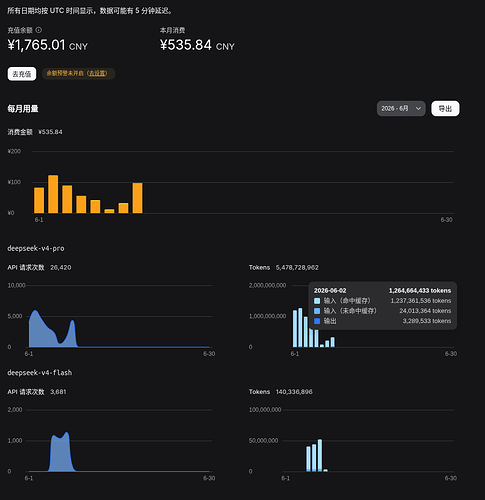Image resolution: width=485 pixels, height=500 pixels.
Task: Click the 输入（命中缓存）label in the tooltip
Action: (347, 301)
